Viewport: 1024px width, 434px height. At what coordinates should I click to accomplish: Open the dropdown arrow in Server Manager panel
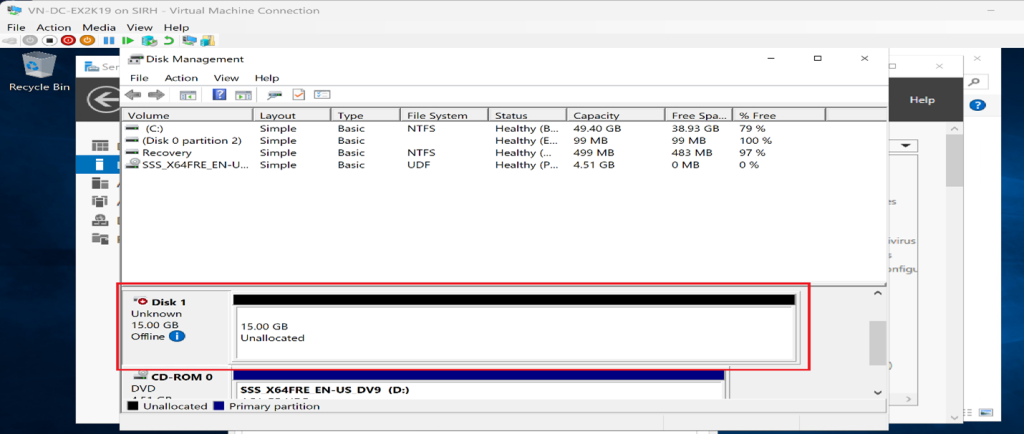[x=907, y=145]
